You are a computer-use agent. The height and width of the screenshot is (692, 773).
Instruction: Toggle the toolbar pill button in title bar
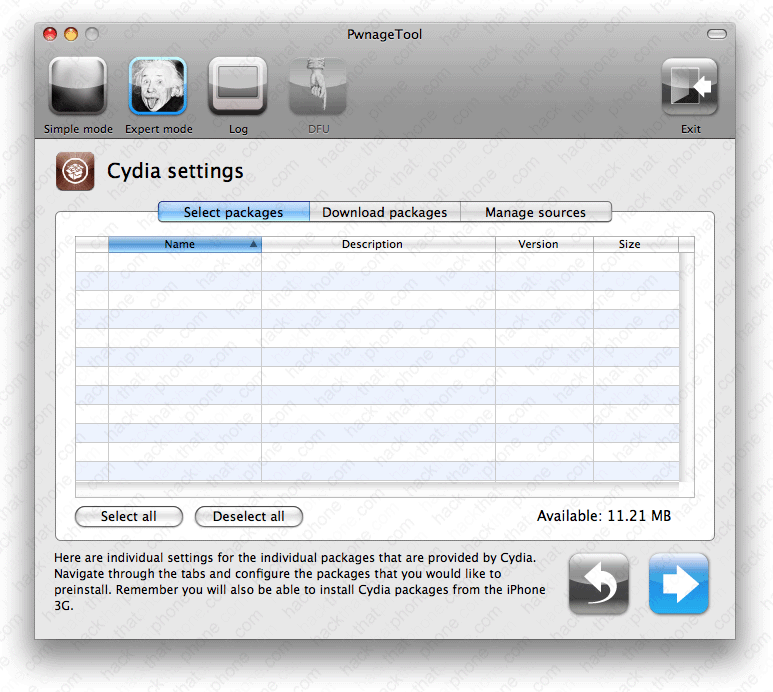[x=716, y=34]
